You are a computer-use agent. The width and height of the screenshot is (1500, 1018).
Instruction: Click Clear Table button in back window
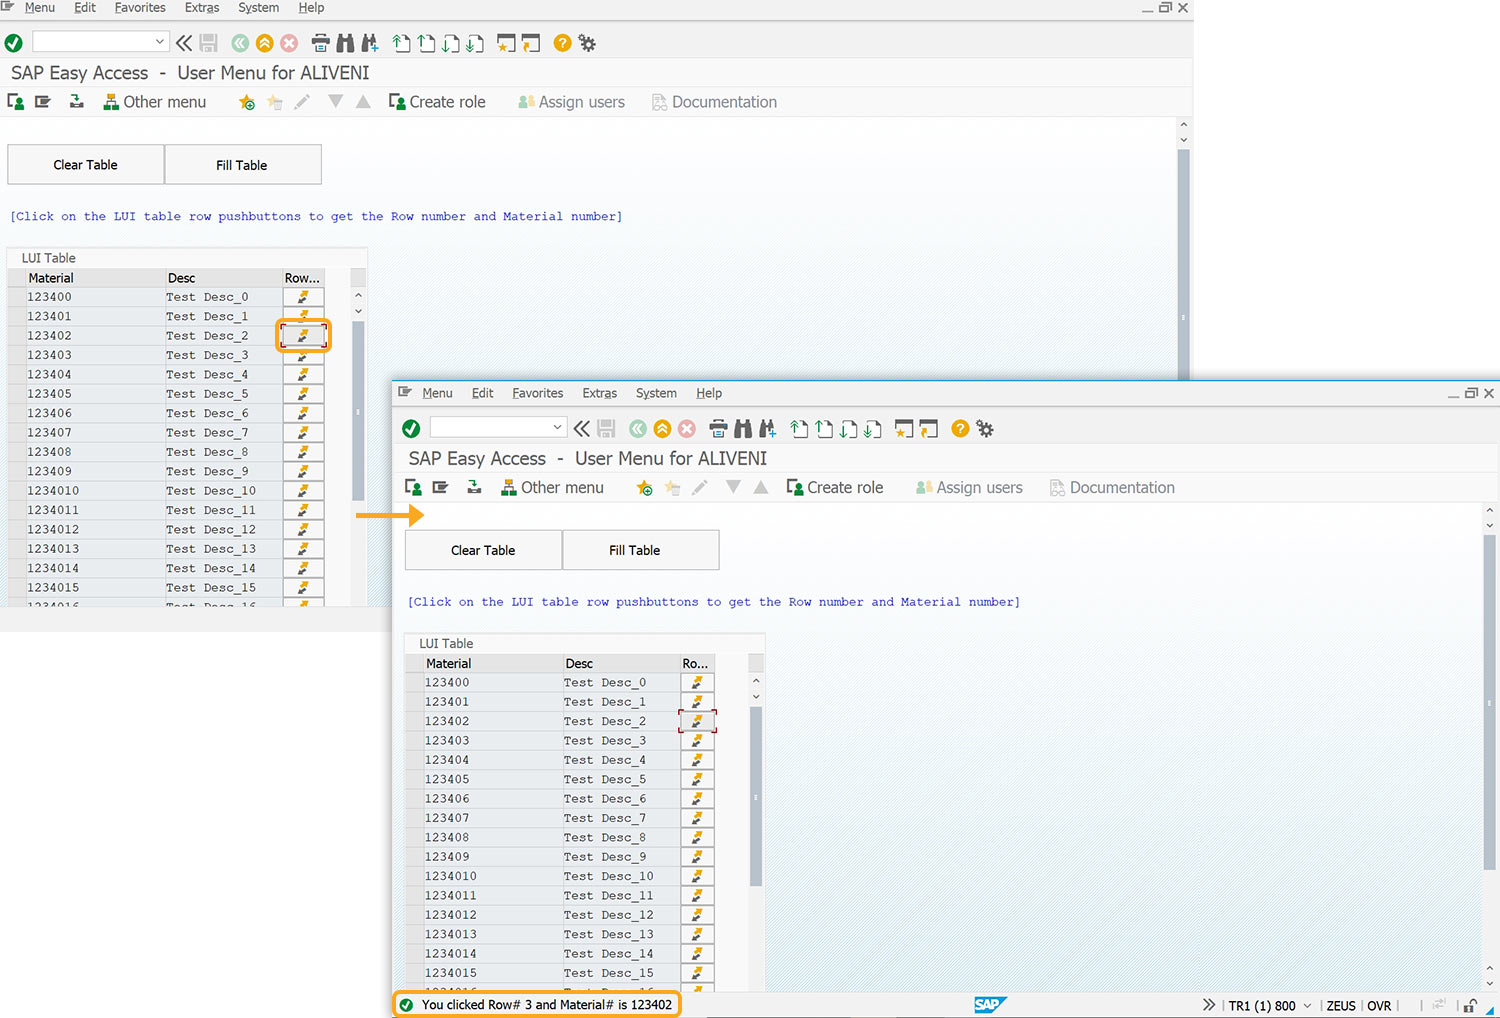pos(86,165)
